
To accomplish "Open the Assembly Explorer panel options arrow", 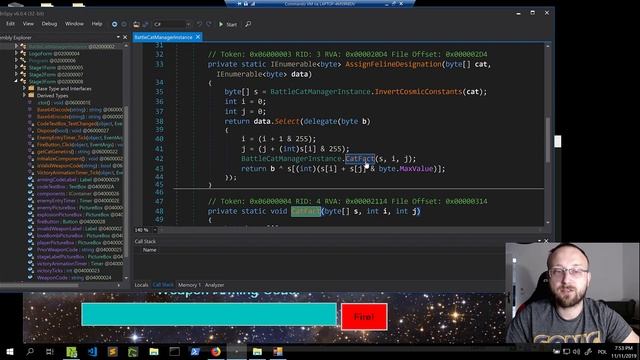I will [x=118, y=37].
